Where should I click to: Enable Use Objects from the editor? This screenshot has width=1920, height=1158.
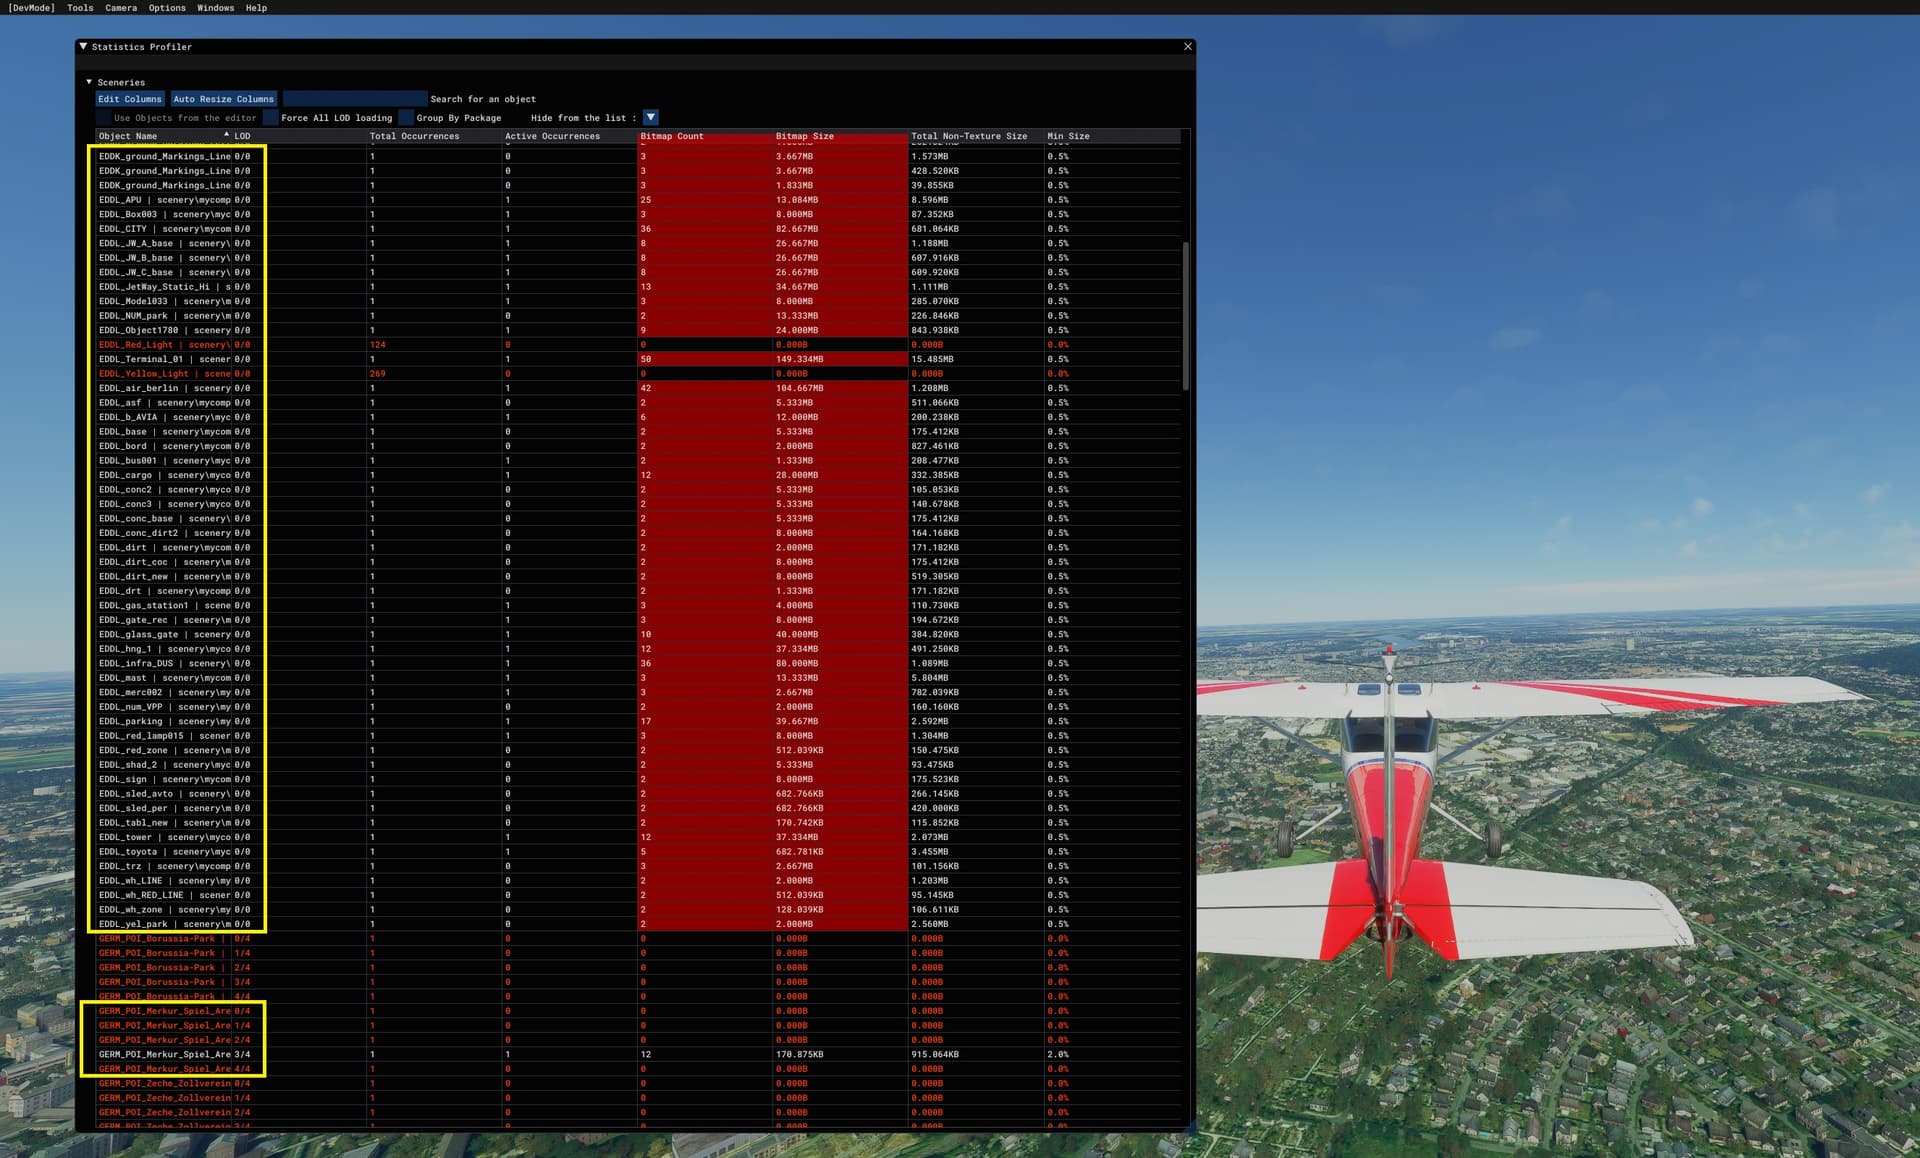pyautogui.click(x=105, y=117)
